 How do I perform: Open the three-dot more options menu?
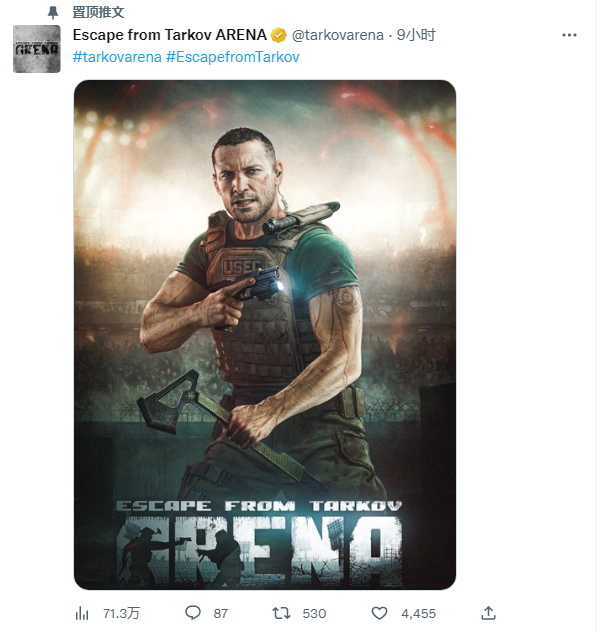(x=569, y=35)
